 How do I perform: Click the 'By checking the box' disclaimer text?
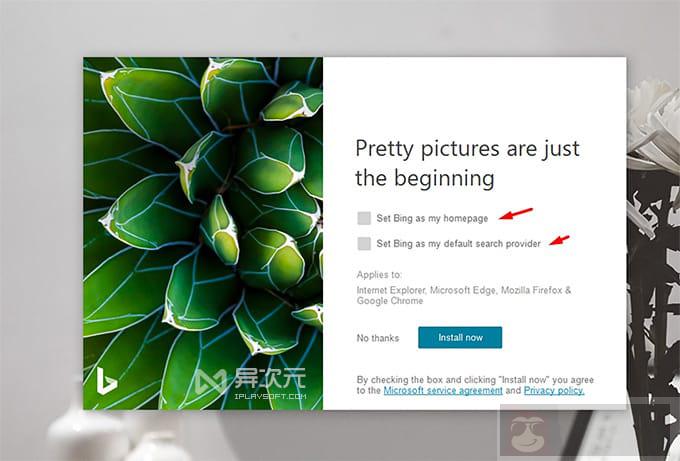[476, 380]
